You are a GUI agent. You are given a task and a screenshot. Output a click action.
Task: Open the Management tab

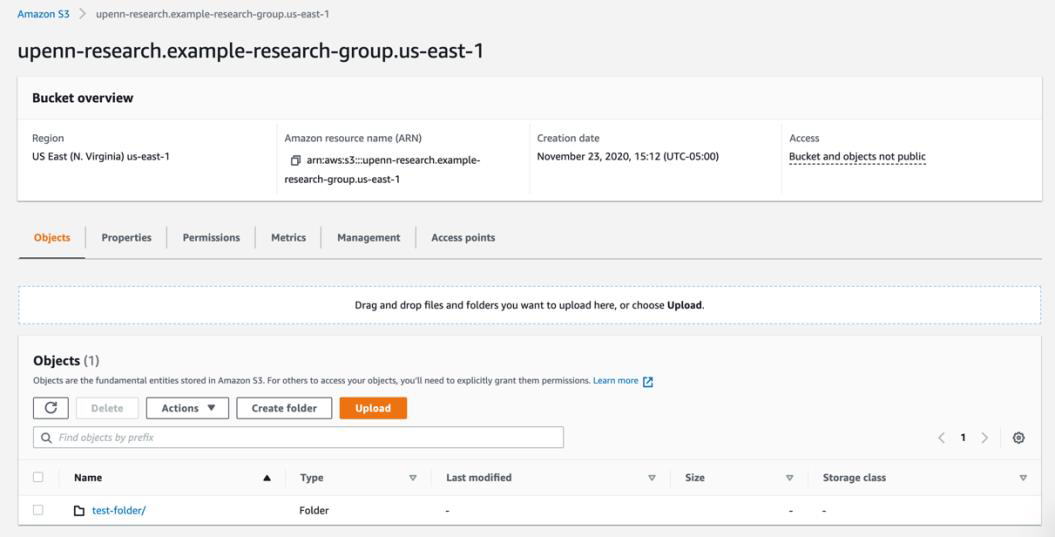[x=369, y=238]
